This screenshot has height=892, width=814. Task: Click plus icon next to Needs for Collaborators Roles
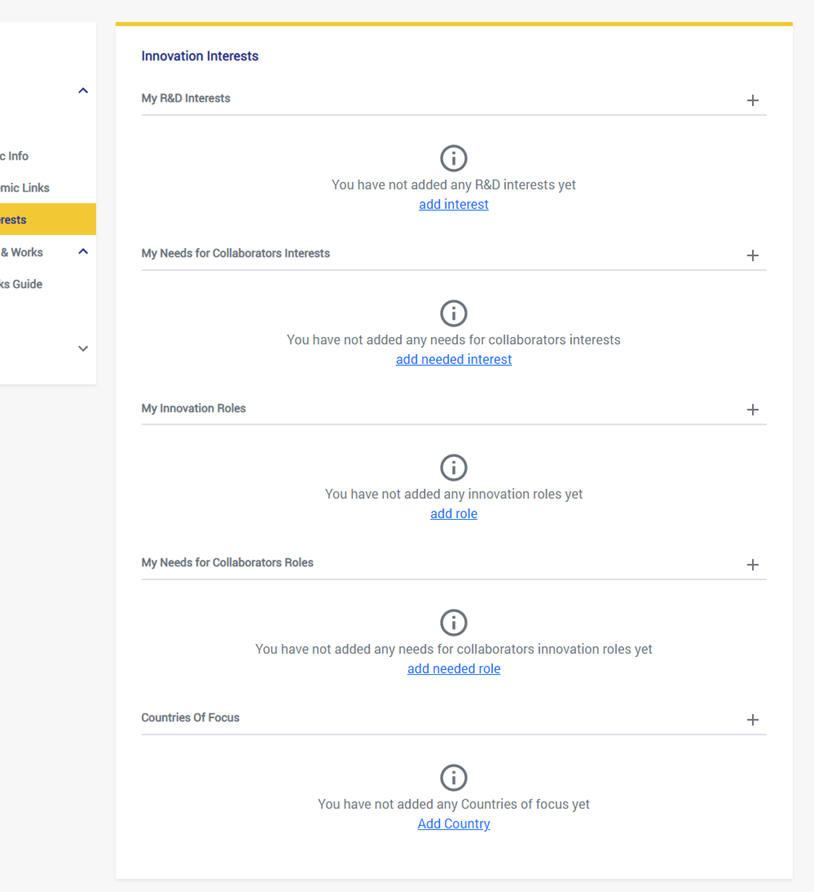tap(752, 565)
